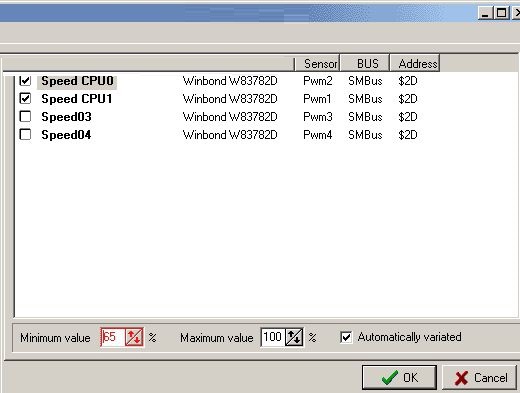
Task: Click Pwm1 sensor cell
Action: click(x=317, y=99)
